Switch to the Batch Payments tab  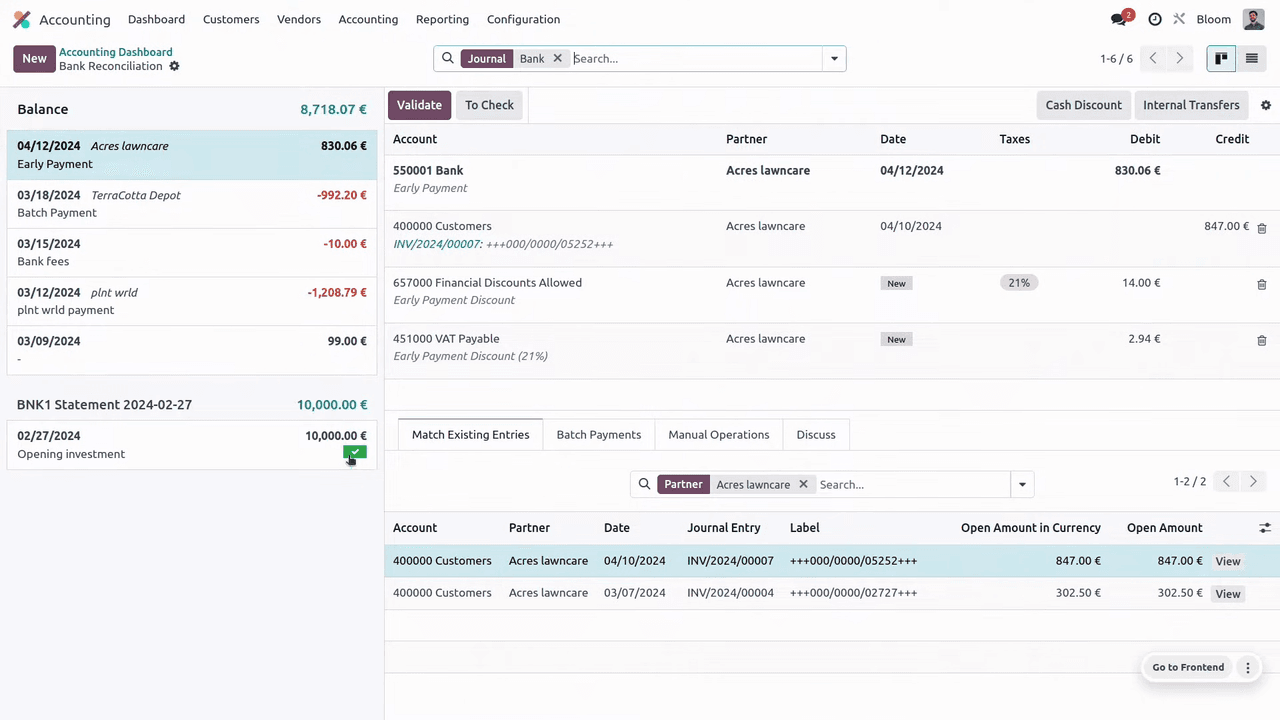pos(598,435)
